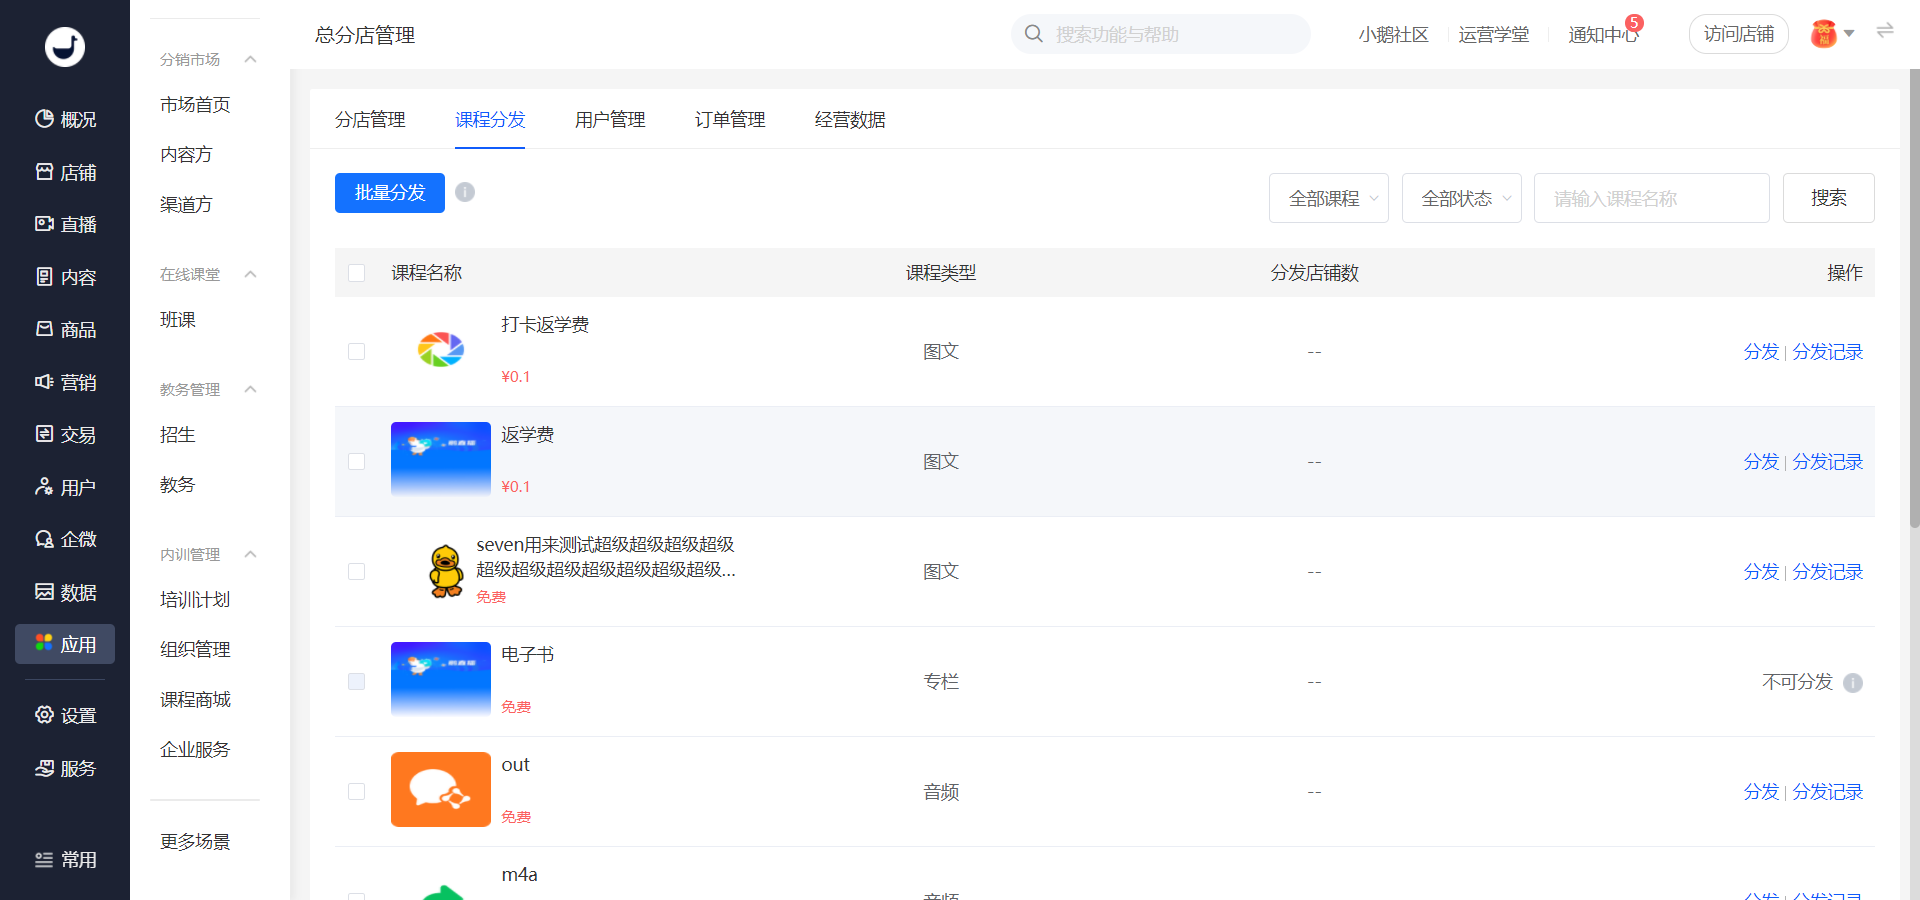The height and width of the screenshot is (900, 1920).
Task: Click the app logo at top left
Action: tap(65, 47)
